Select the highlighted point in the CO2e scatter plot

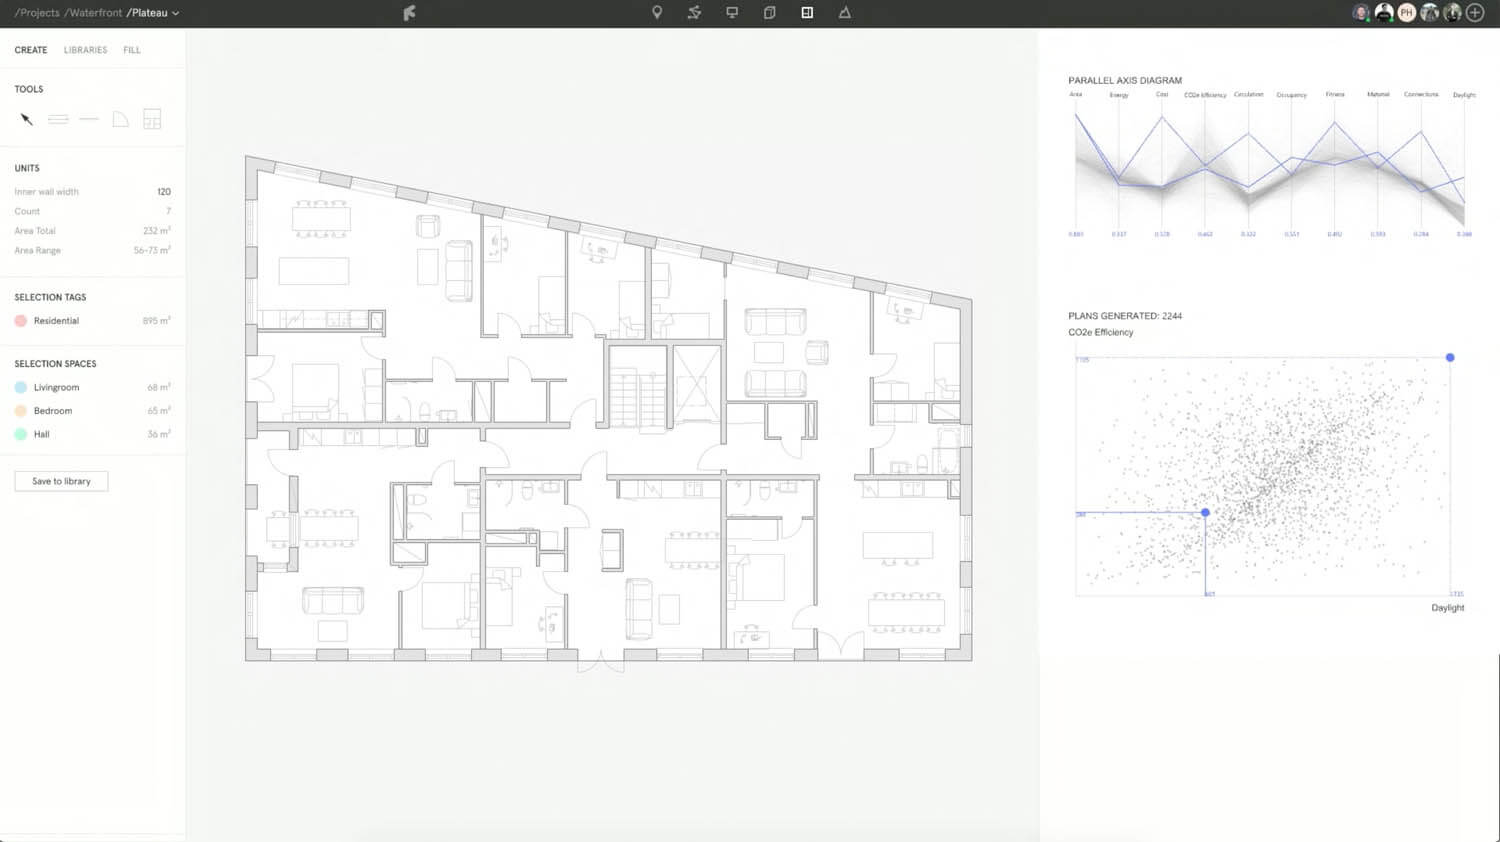pos(1205,512)
